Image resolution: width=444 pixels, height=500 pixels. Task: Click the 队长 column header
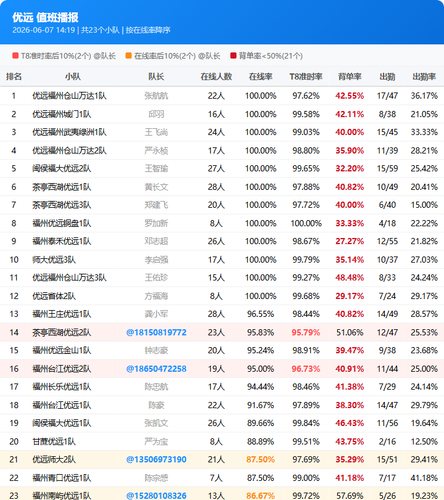pyautogui.click(x=156, y=77)
